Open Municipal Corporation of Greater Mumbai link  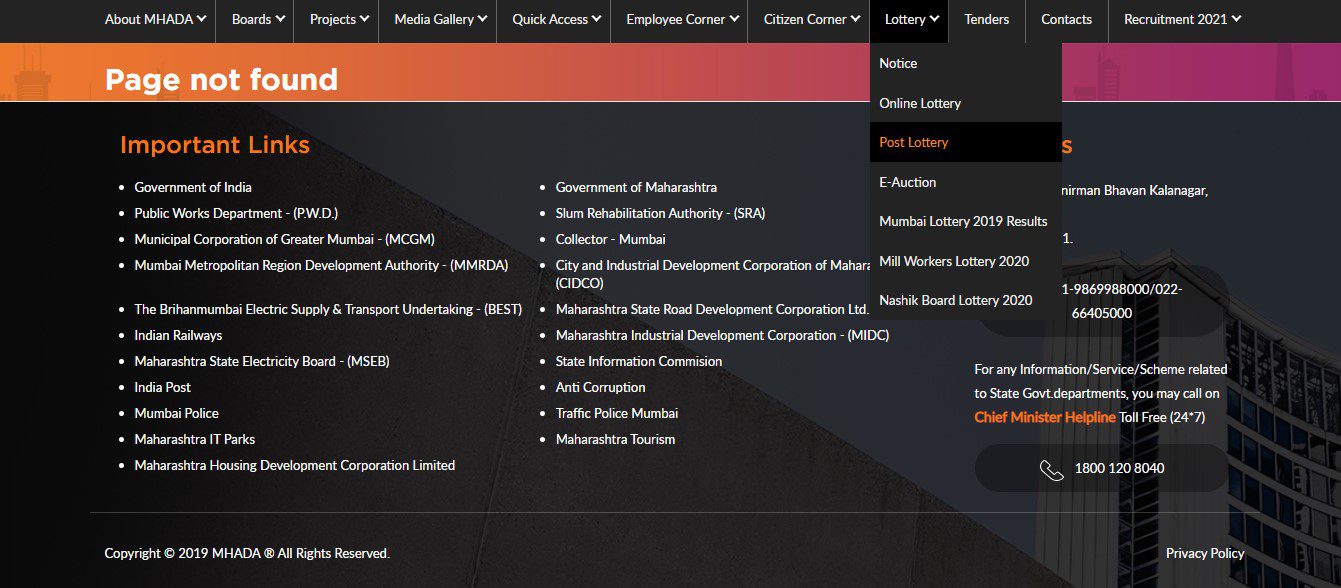tap(285, 239)
